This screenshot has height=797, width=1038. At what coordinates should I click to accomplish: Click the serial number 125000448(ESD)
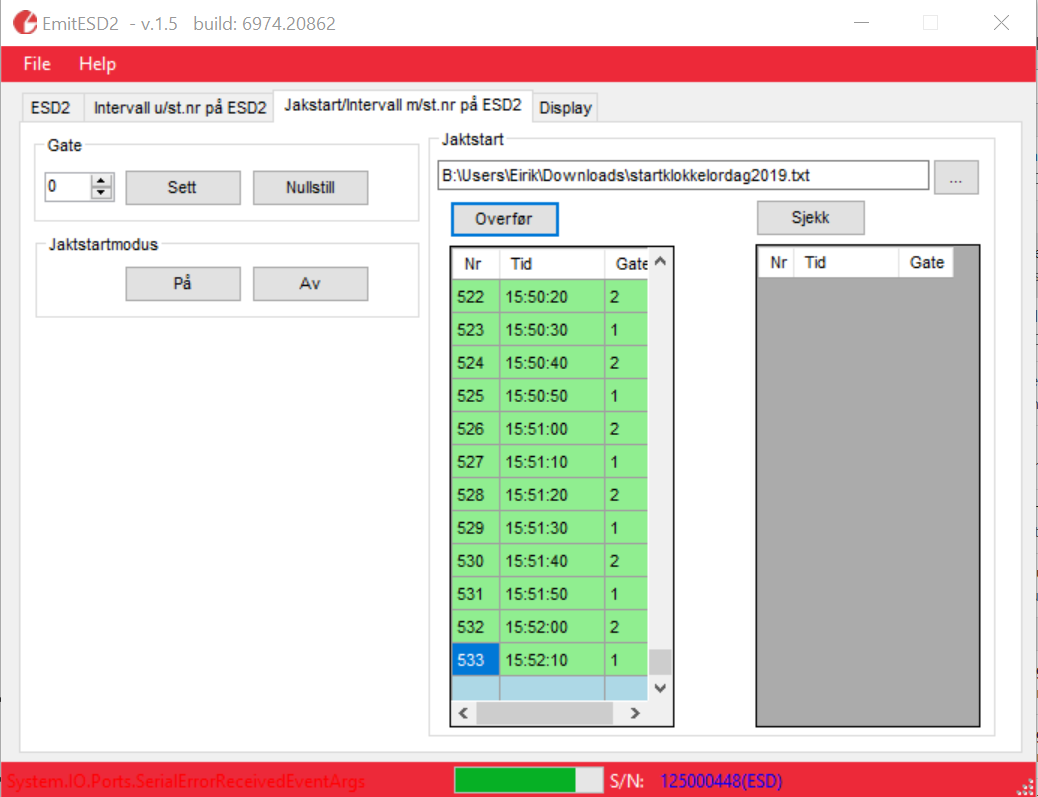click(x=721, y=782)
